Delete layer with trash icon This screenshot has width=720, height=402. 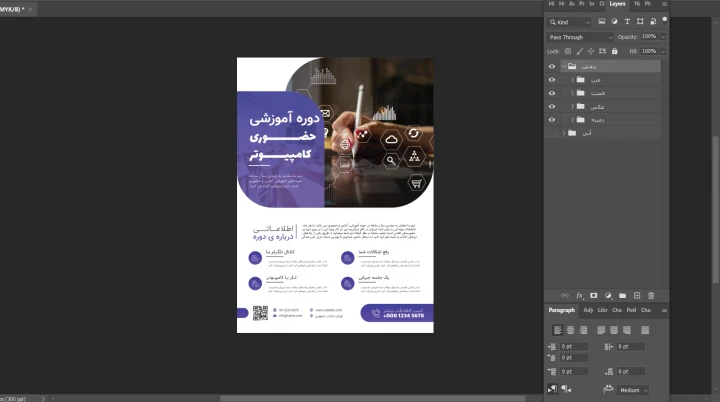pos(651,296)
